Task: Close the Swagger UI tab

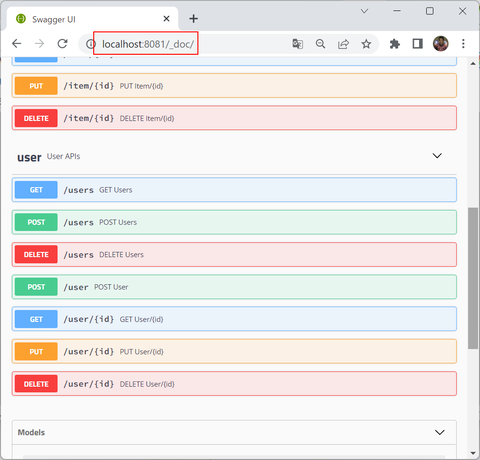Action: tap(166, 19)
